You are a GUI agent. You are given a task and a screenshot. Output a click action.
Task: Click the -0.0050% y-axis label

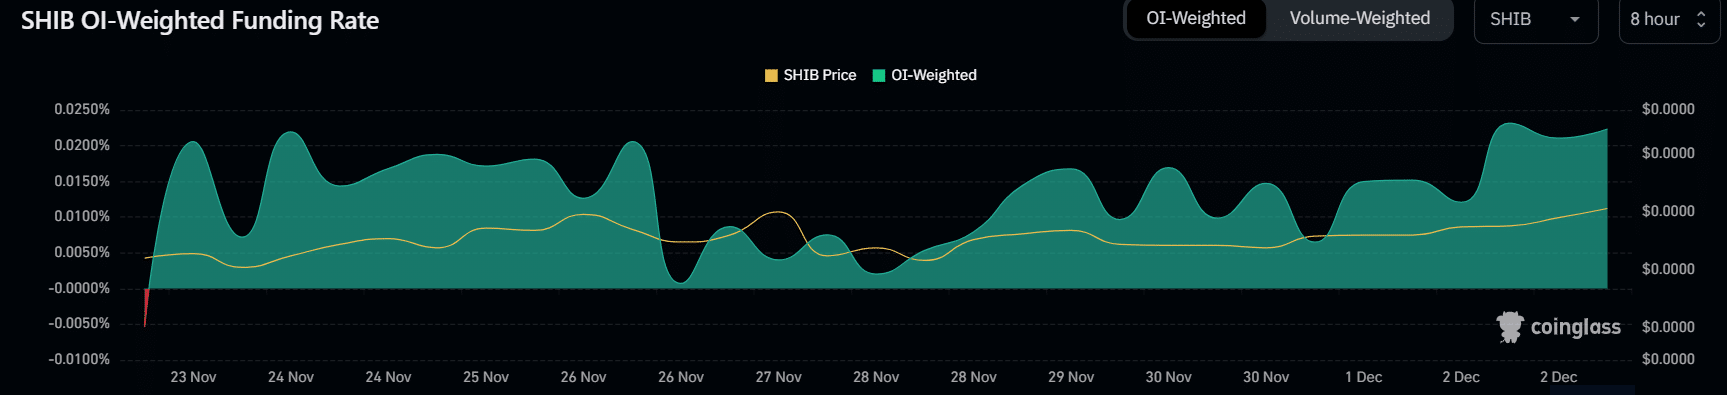coord(79,323)
